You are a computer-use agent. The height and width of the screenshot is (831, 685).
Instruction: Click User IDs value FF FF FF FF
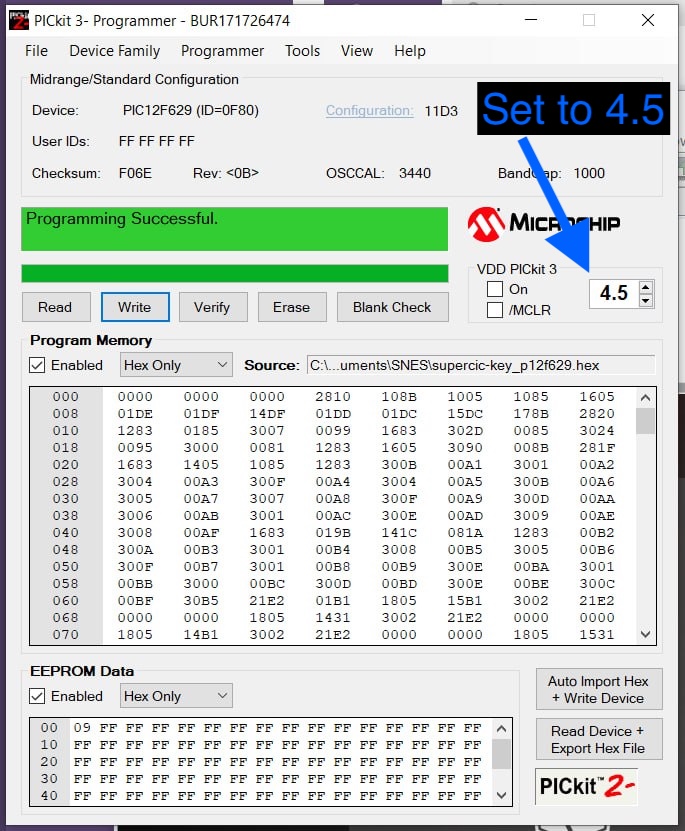click(156, 142)
